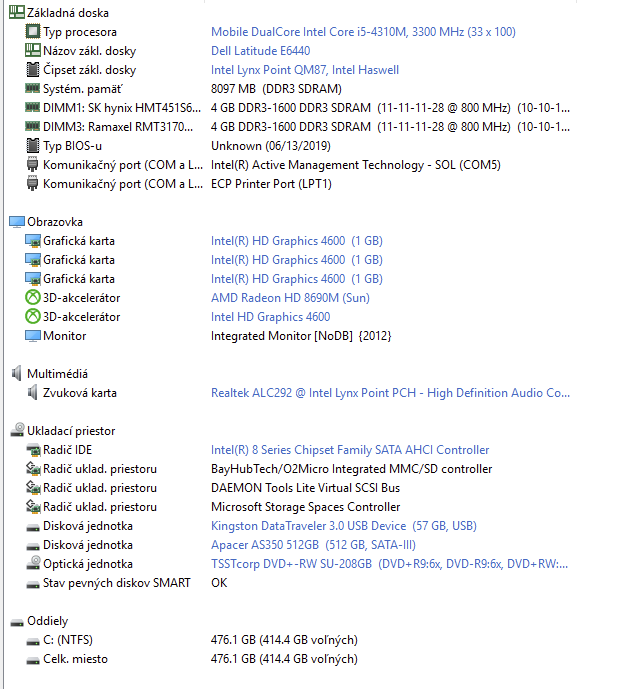The image size is (641, 689).
Task: Click the chip icon beside Typ BIOS-u
Action: (33, 145)
